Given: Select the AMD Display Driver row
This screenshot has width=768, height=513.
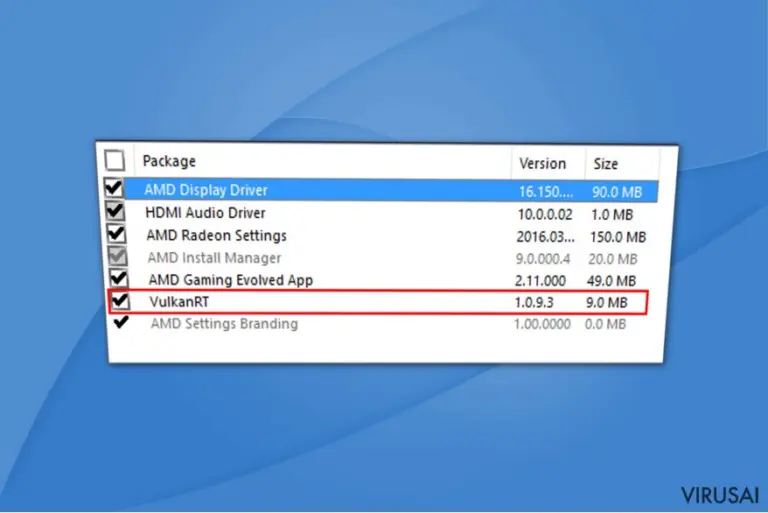Looking at the screenshot, I should click(391, 191).
